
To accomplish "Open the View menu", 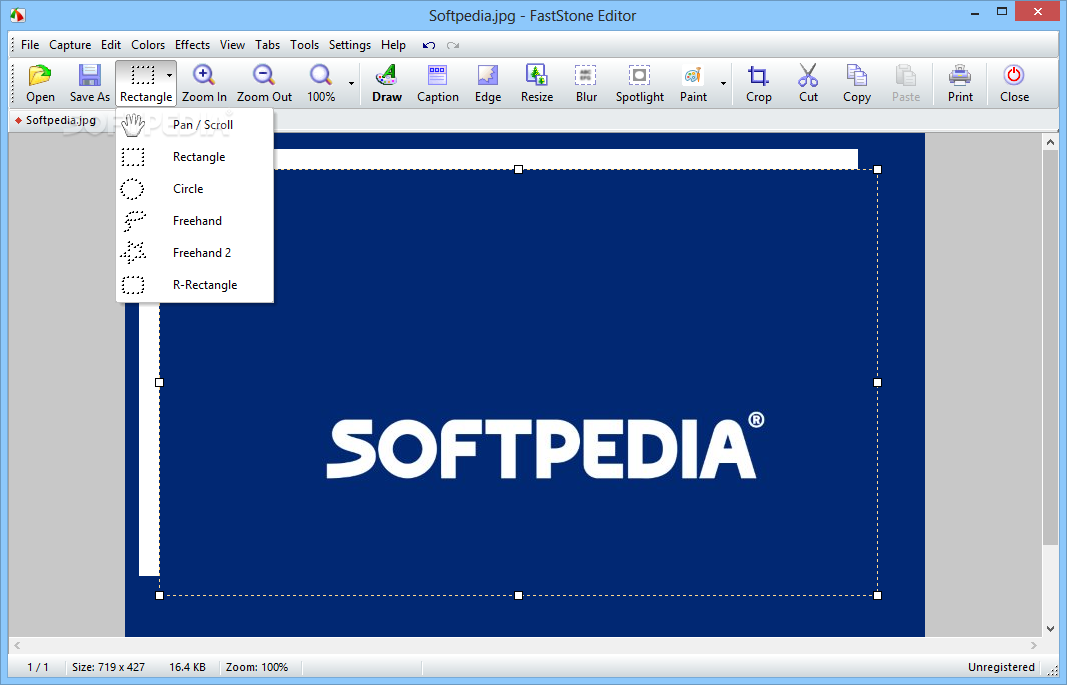I will [x=232, y=45].
